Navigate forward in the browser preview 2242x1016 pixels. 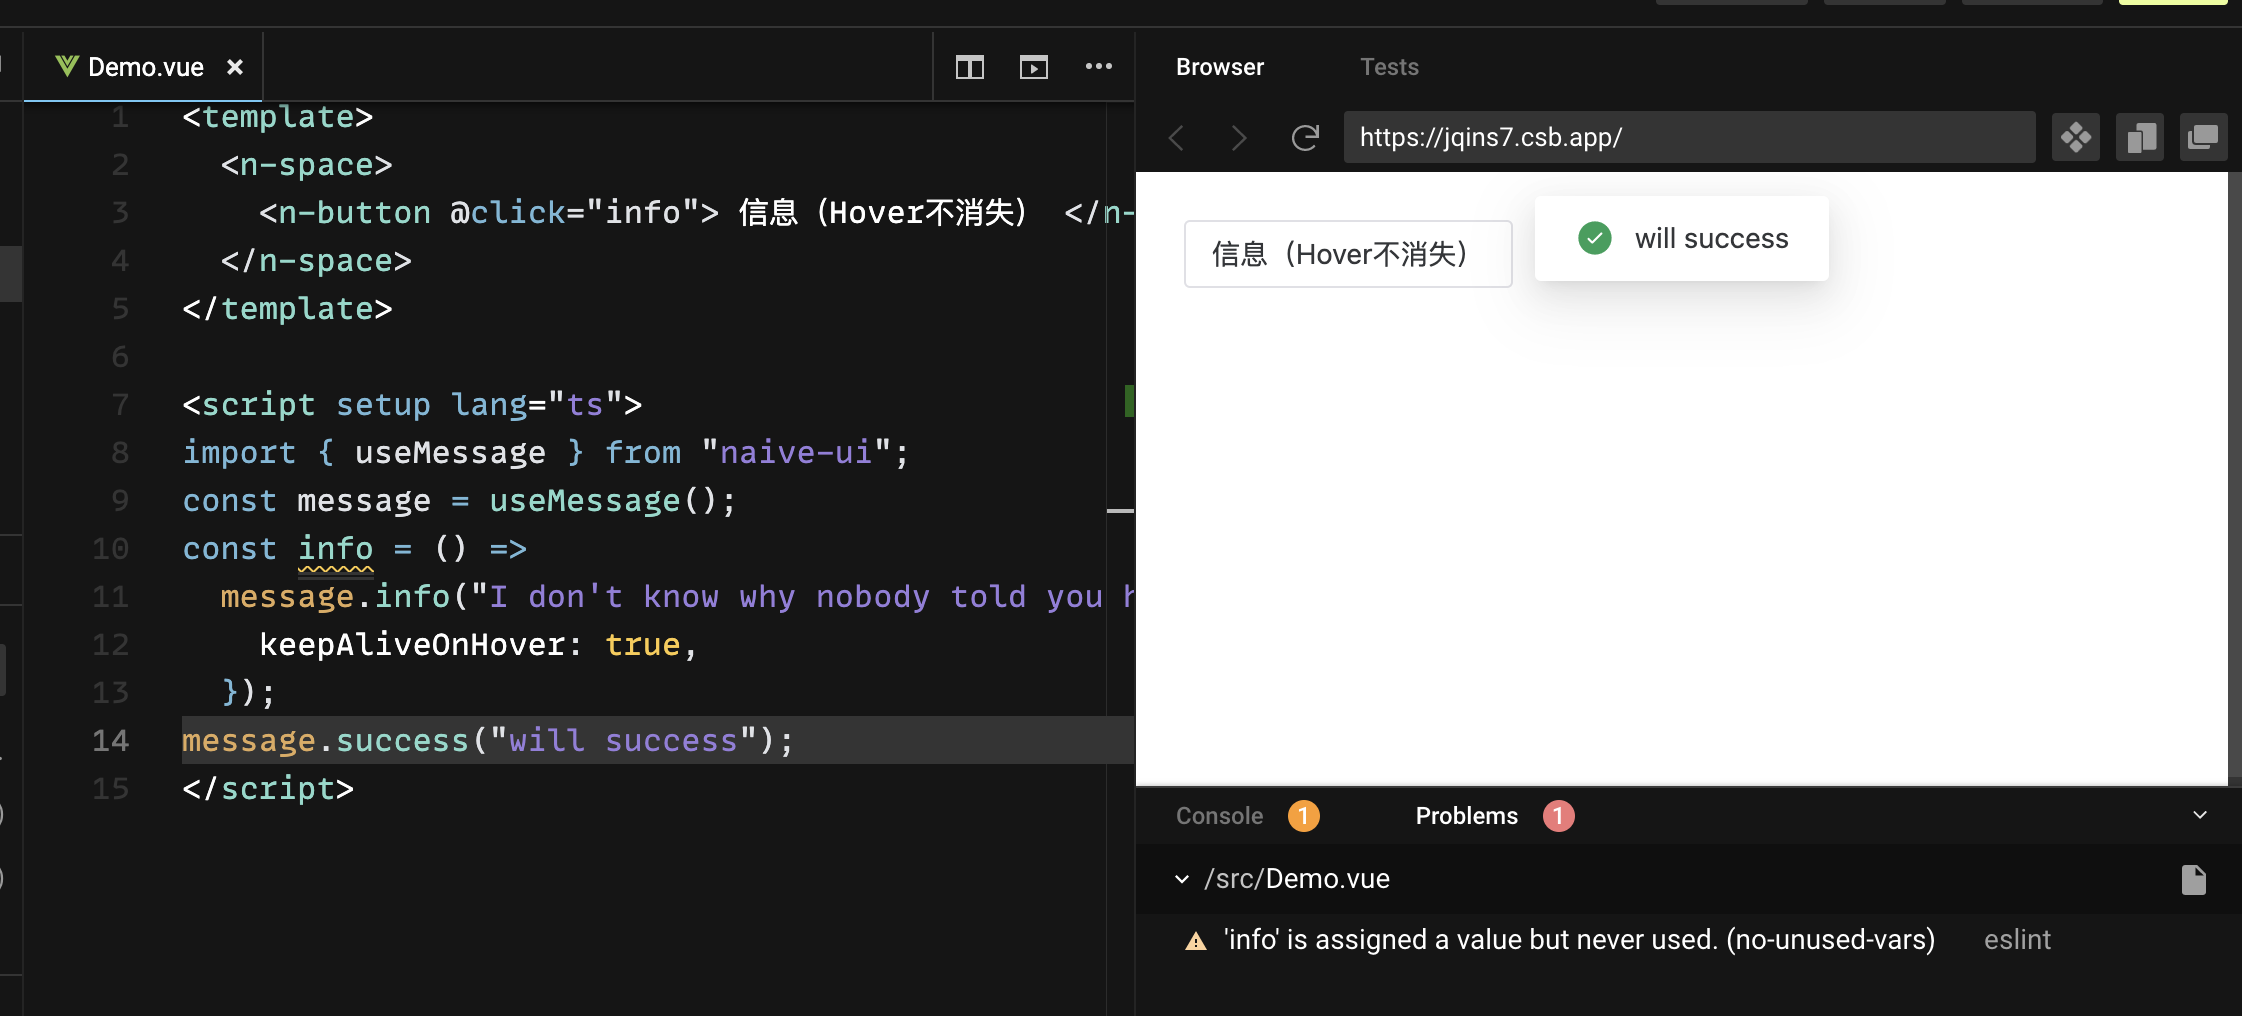click(1238, 137)
